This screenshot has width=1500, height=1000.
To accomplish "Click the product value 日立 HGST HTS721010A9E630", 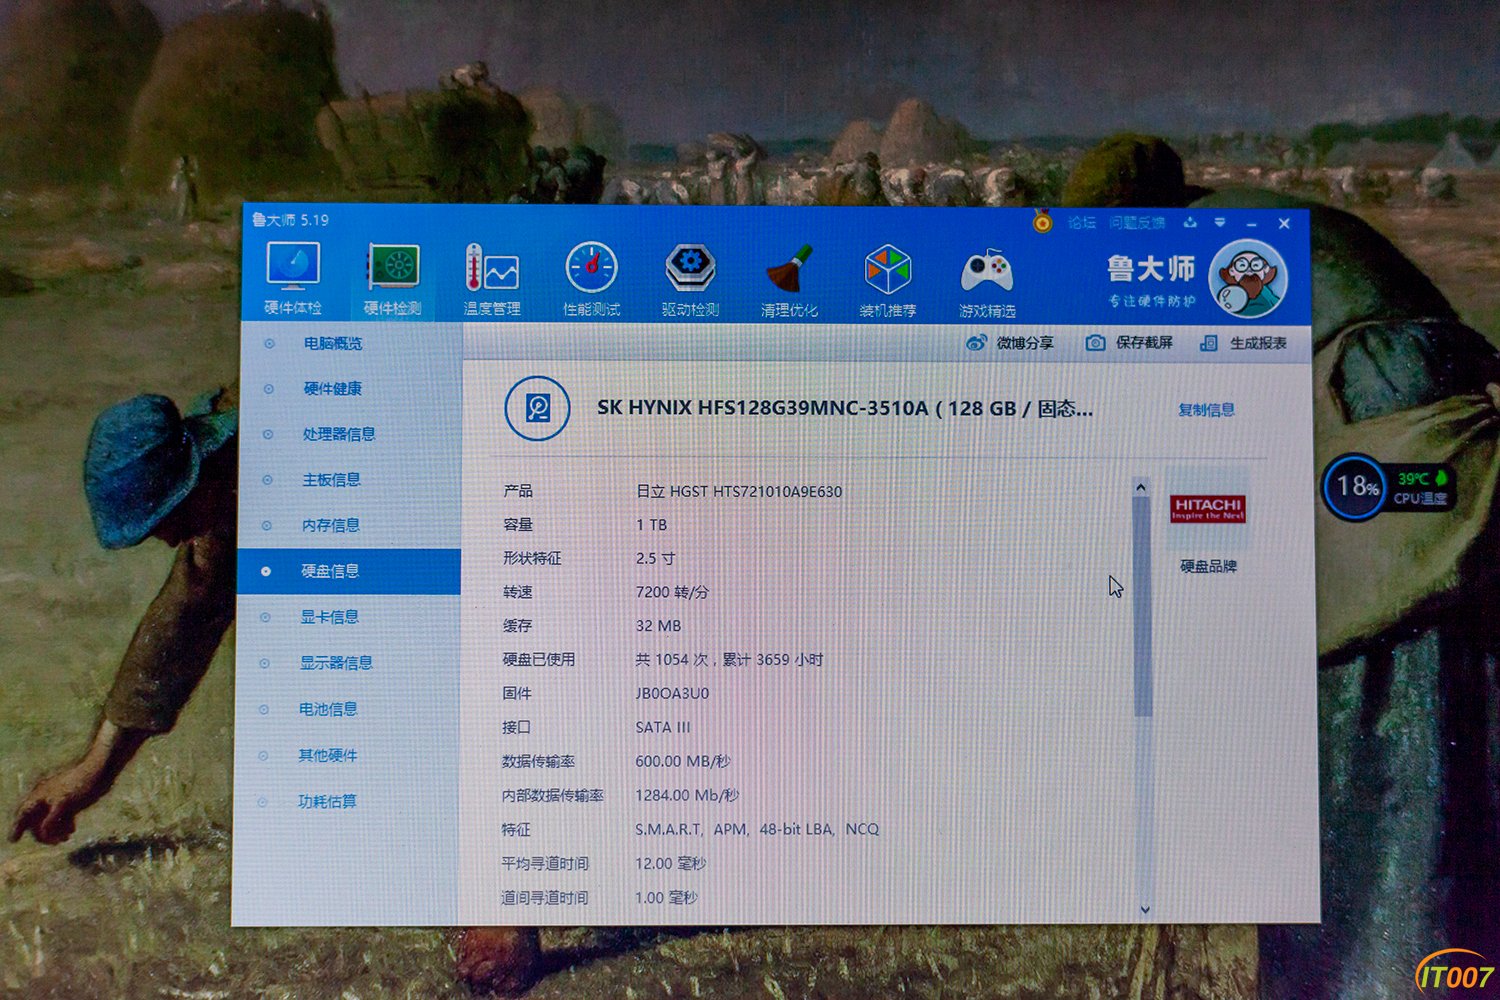I will [x=738, y=491].
